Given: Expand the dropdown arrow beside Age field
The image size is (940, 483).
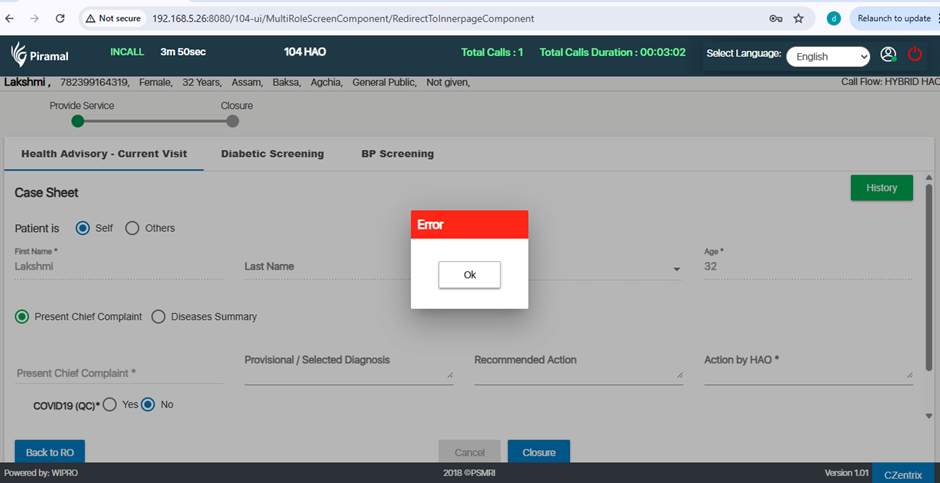Looking at the screenshot, I should click(x=677, y=269).
